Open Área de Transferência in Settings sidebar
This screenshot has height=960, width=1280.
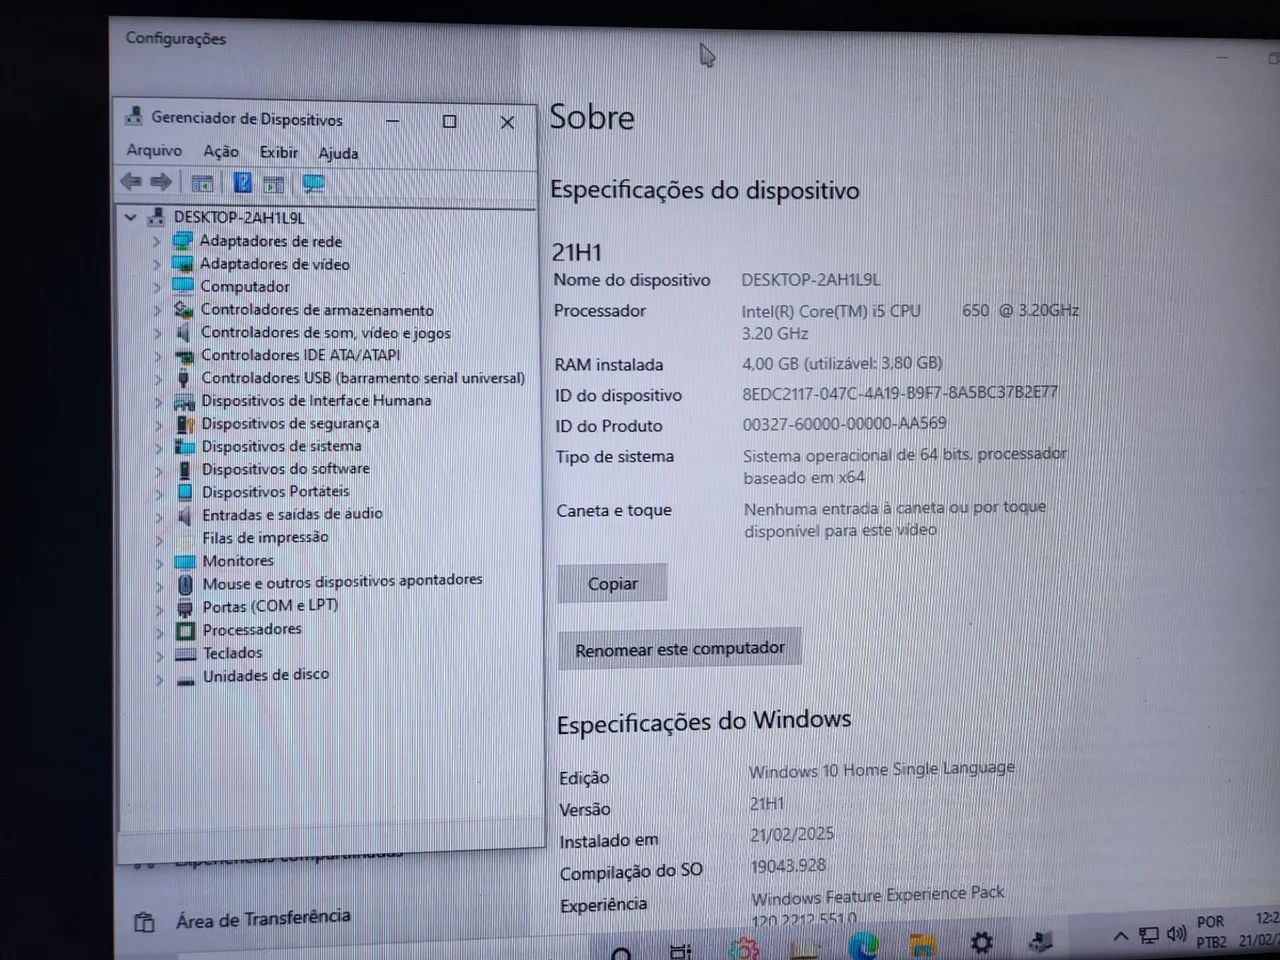263,918
